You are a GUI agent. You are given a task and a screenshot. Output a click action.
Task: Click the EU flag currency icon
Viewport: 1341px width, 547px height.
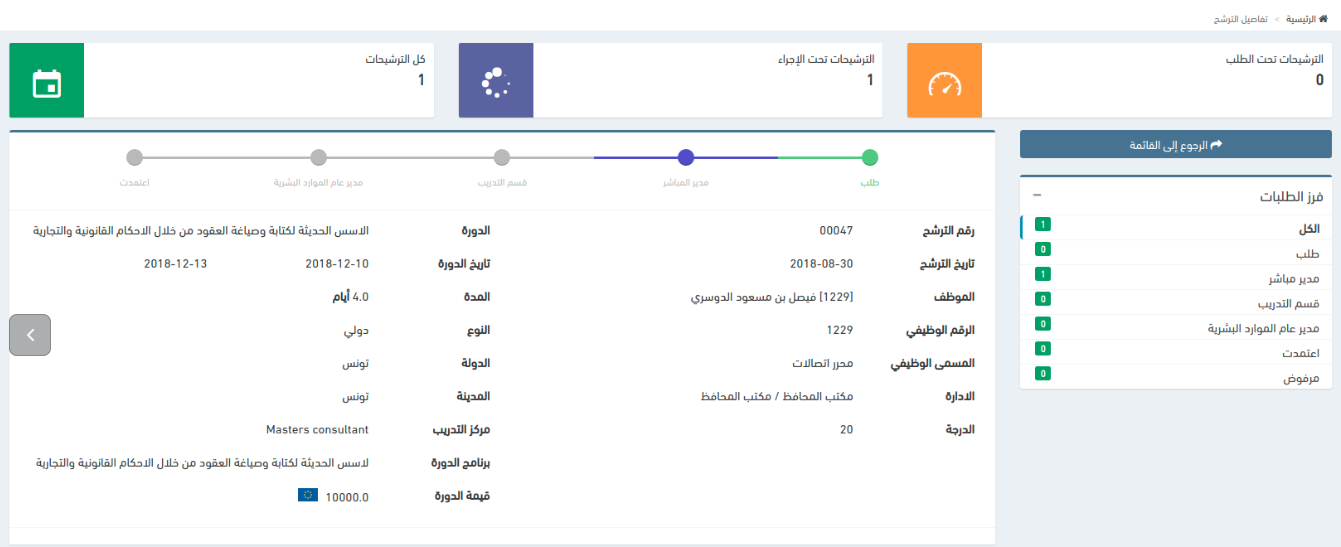tap(308, 495)
